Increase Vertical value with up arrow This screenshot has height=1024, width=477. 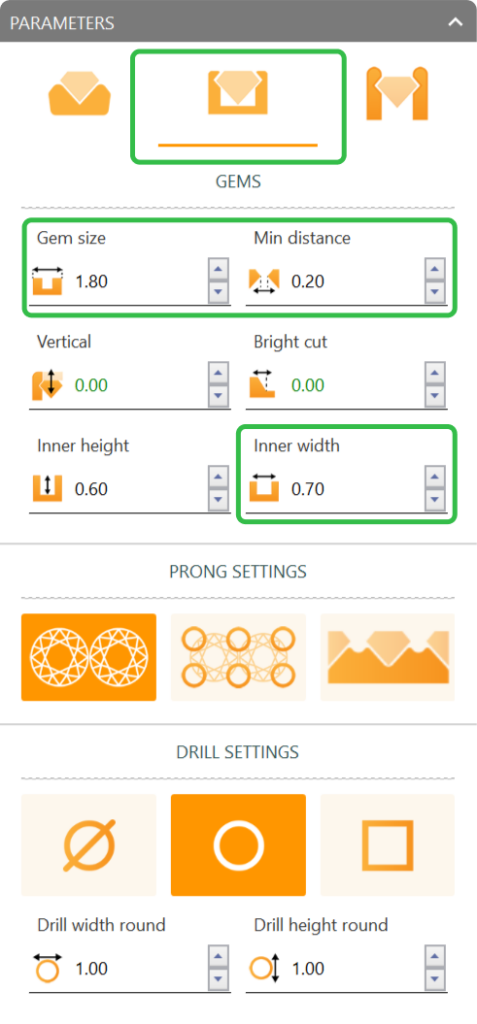tap(218, 373)
